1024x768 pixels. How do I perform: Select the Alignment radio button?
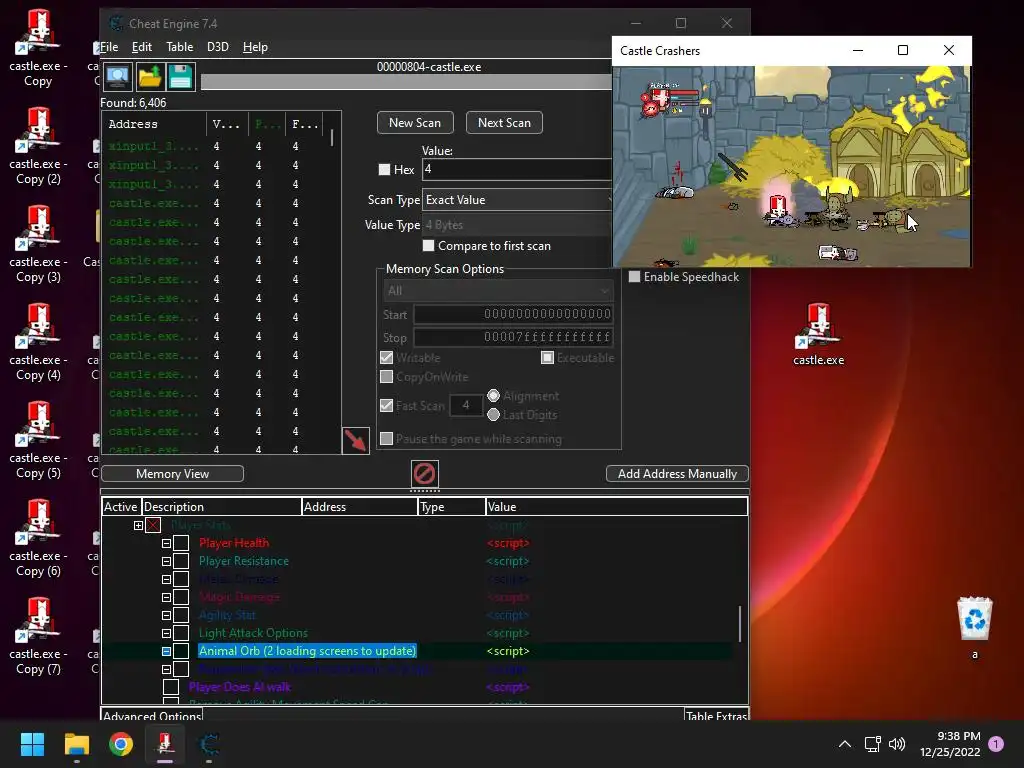point(494,396)
